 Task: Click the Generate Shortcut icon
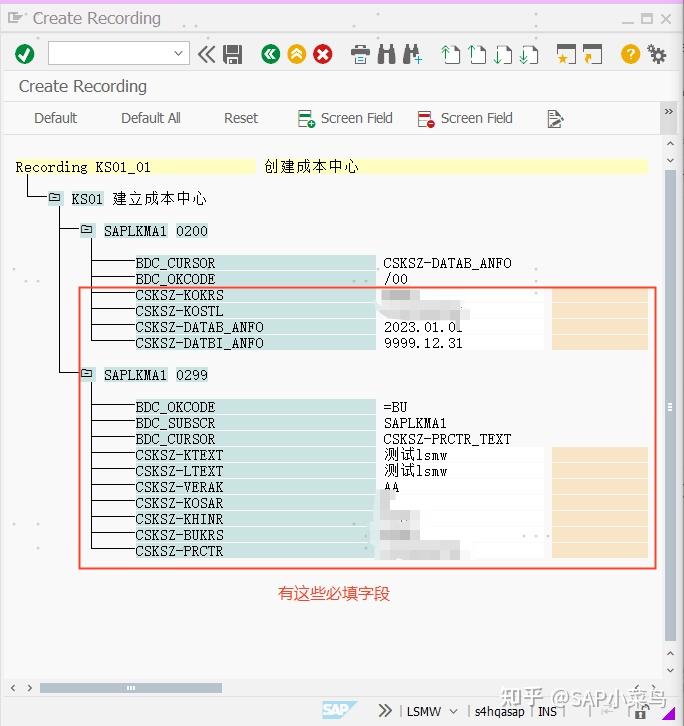coord(592,54)
